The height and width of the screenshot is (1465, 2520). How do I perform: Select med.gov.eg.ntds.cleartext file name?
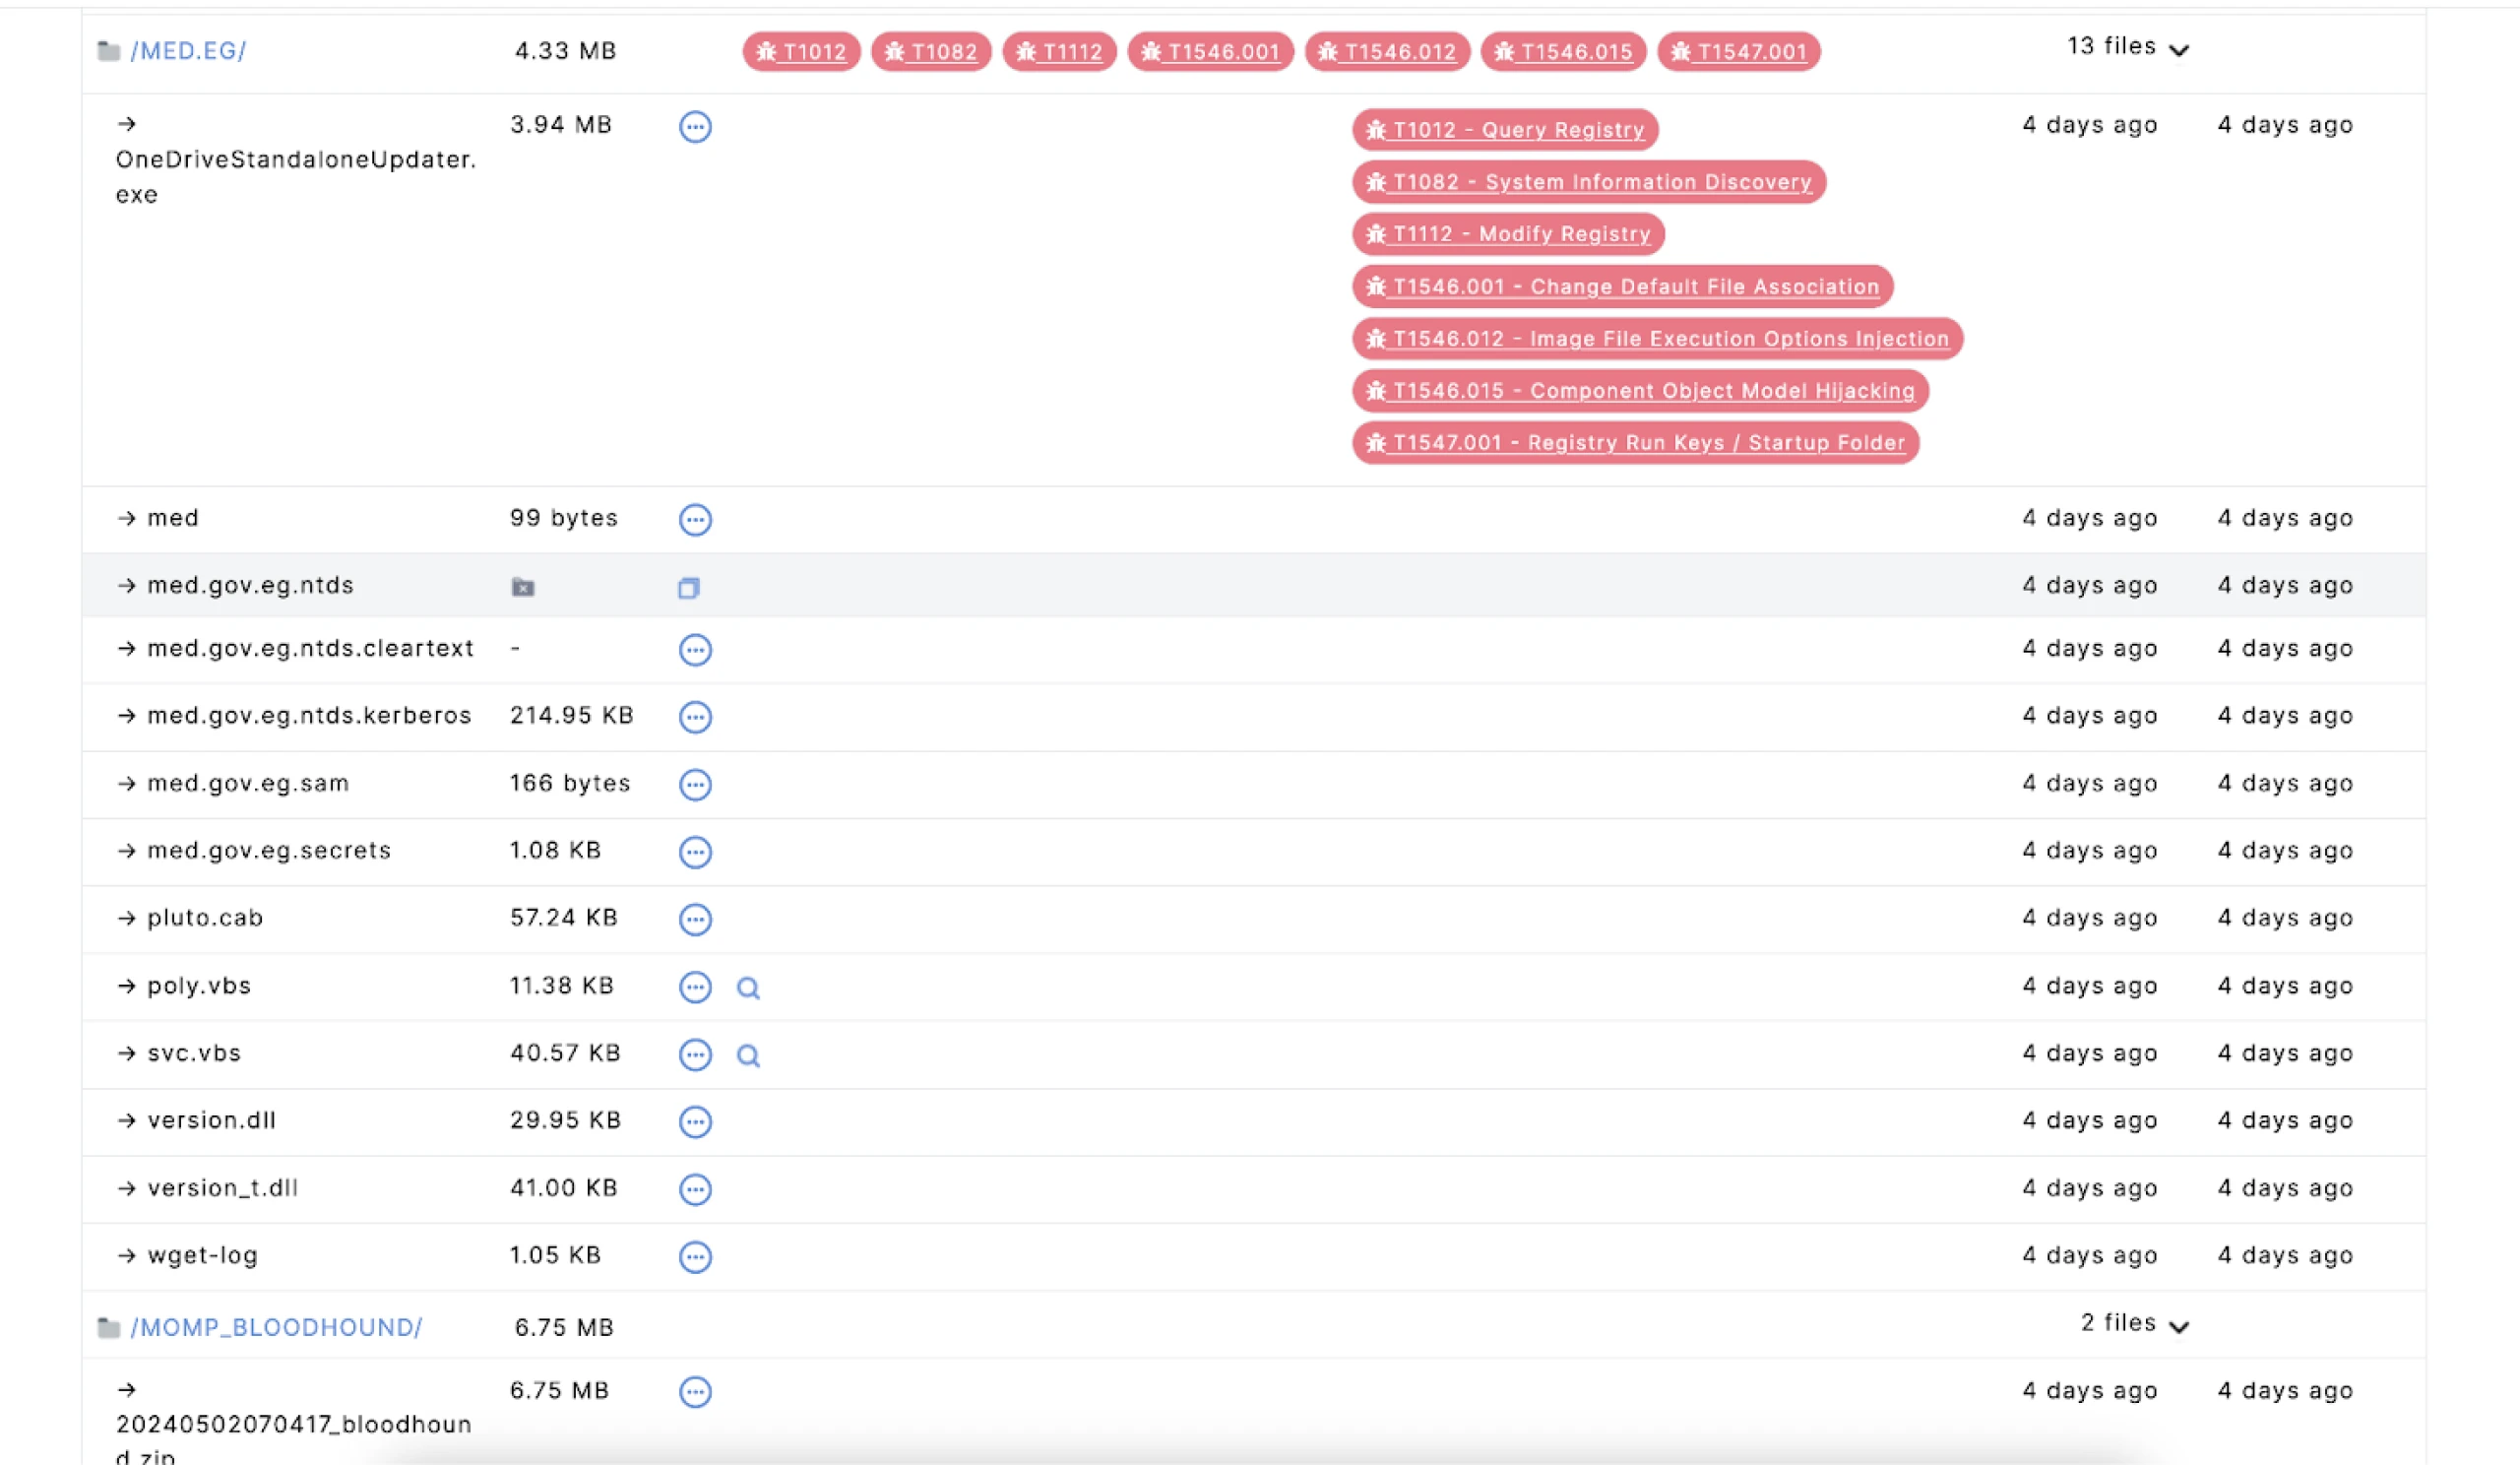(311, 649)
